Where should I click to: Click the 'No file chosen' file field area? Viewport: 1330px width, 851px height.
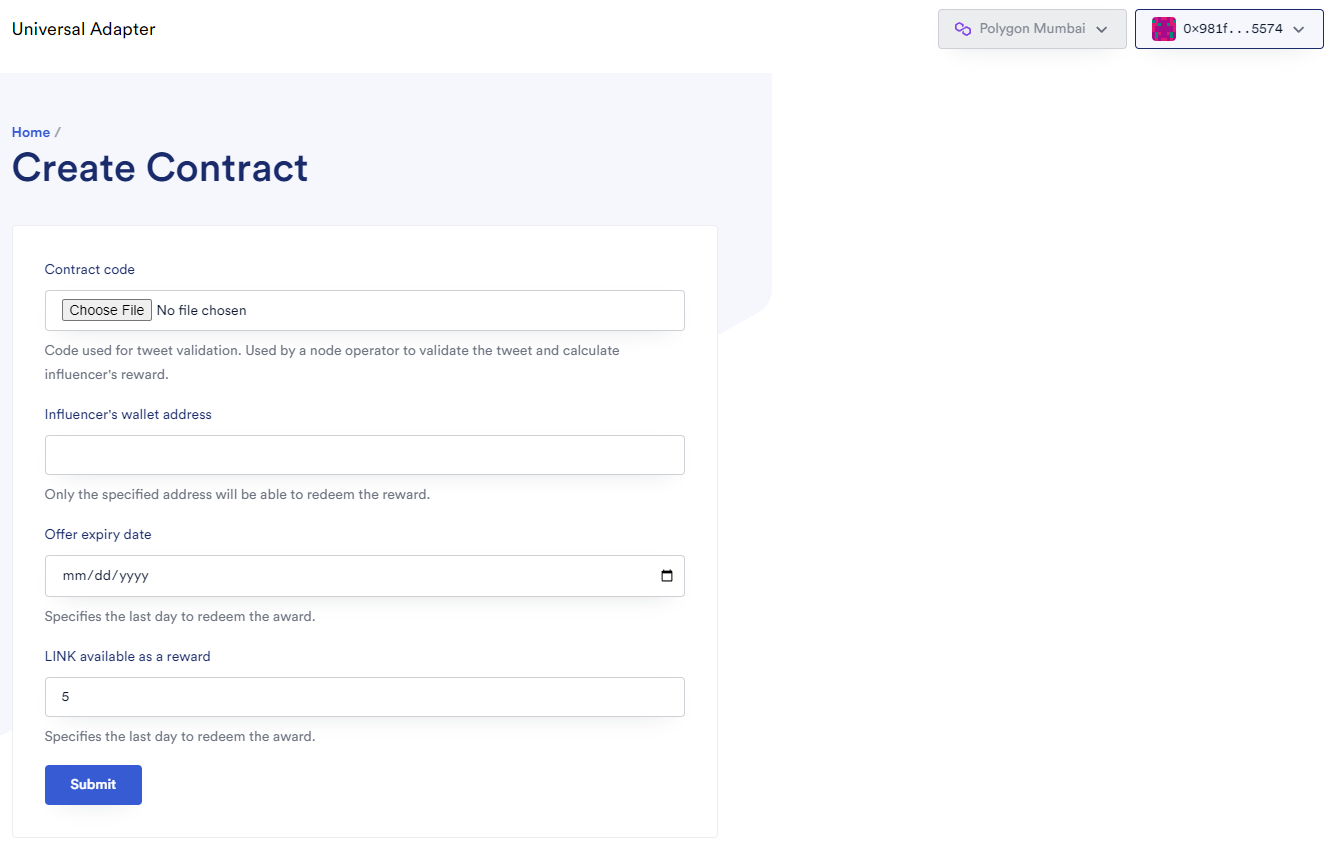coord(201,310)
